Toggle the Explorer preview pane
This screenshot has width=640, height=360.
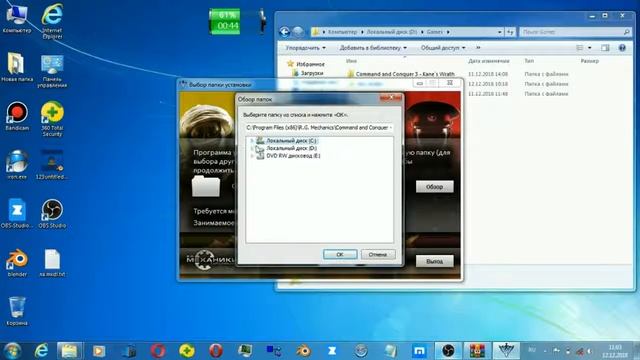605,48
